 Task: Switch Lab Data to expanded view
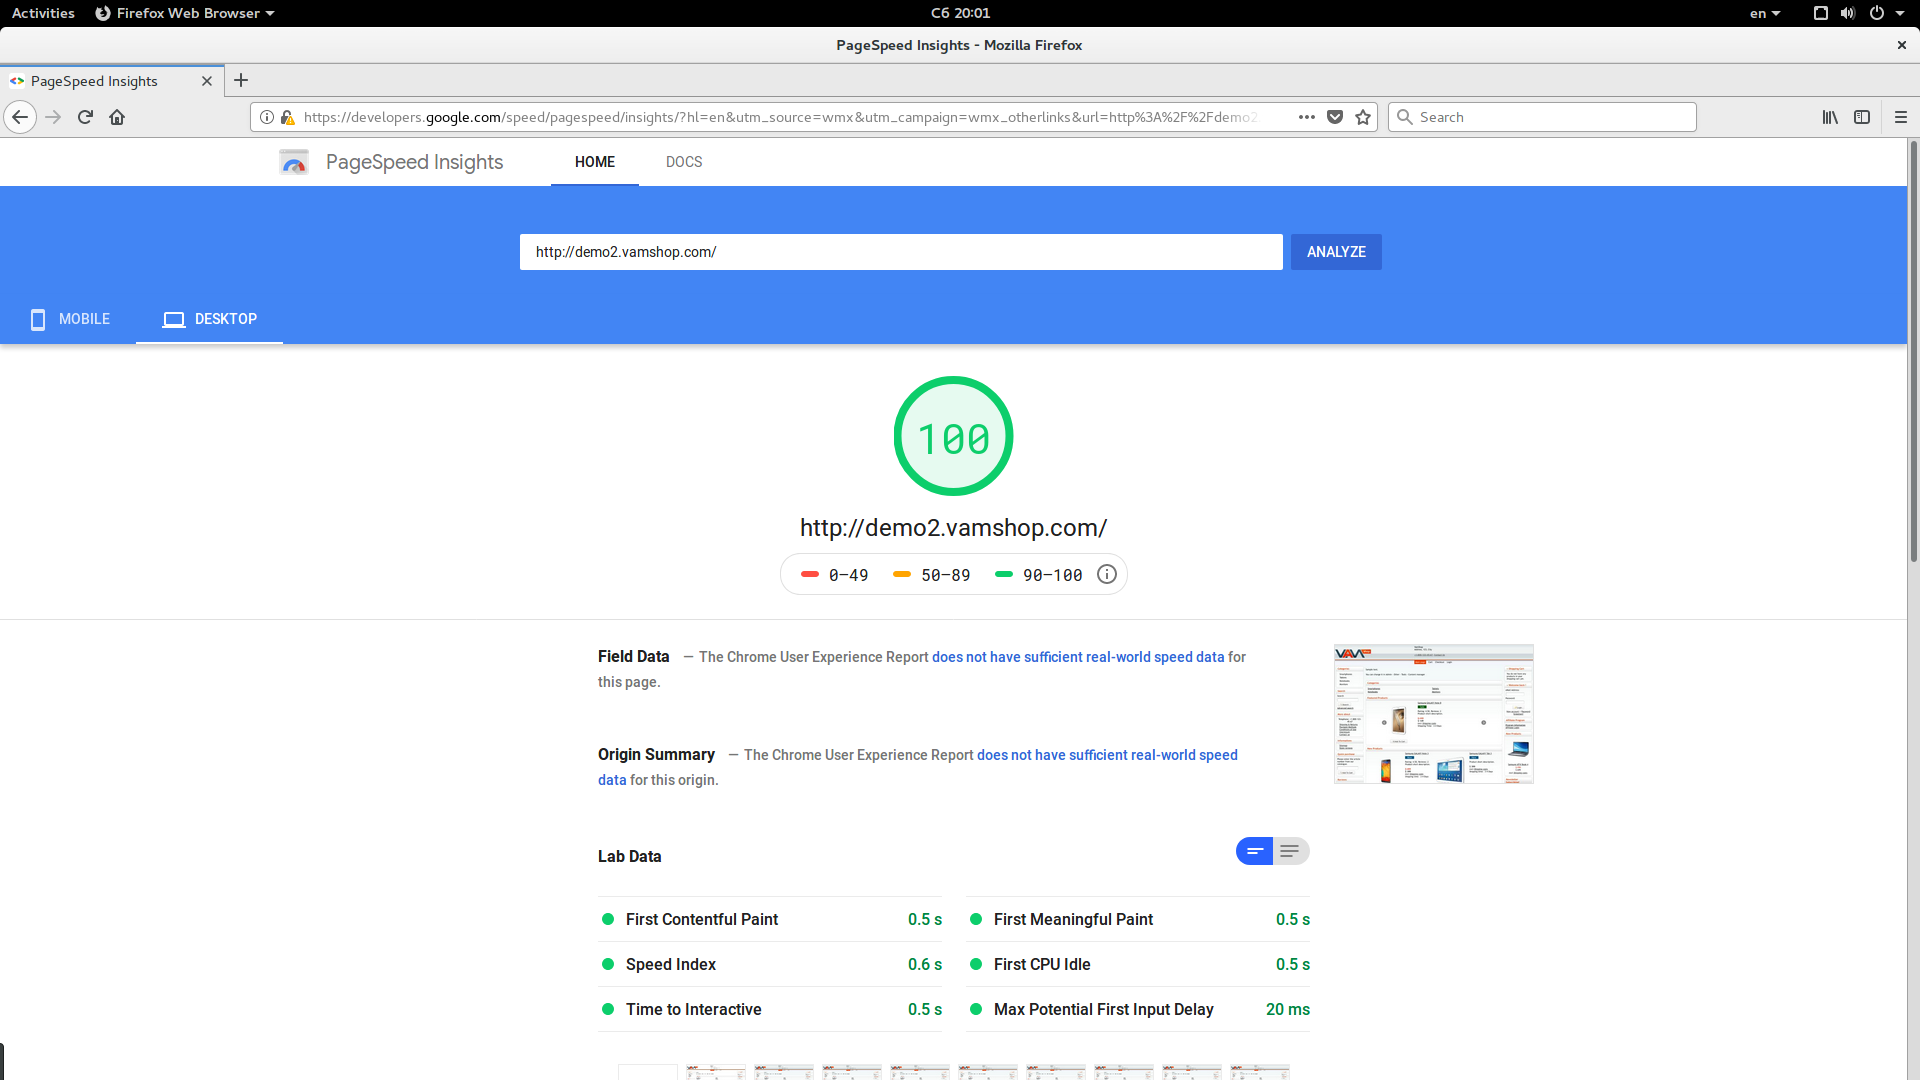pos(1291,851)
